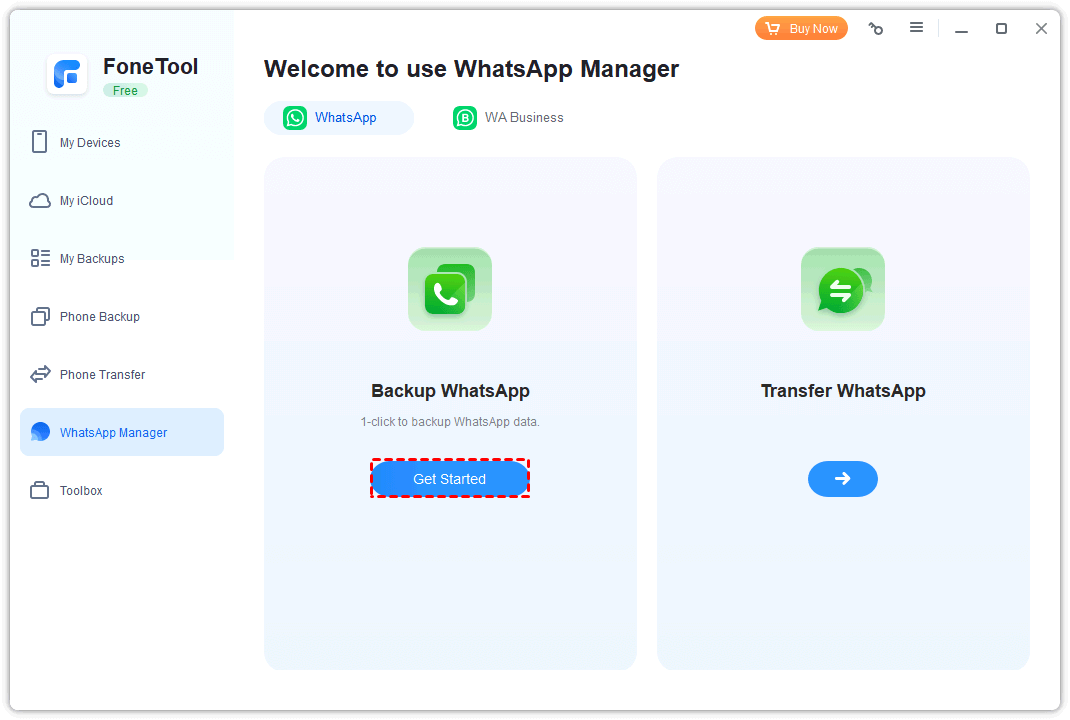This screenshot has height=720, width=1070.
Task: Click the FoneTool logo icon
Action: click(67, 75)
